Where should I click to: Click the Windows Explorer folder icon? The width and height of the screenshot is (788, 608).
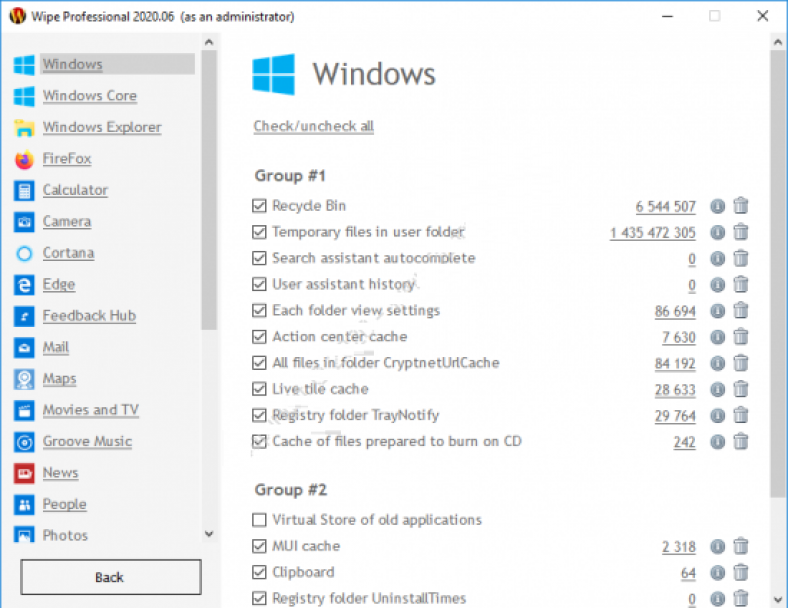click(24, 128)
